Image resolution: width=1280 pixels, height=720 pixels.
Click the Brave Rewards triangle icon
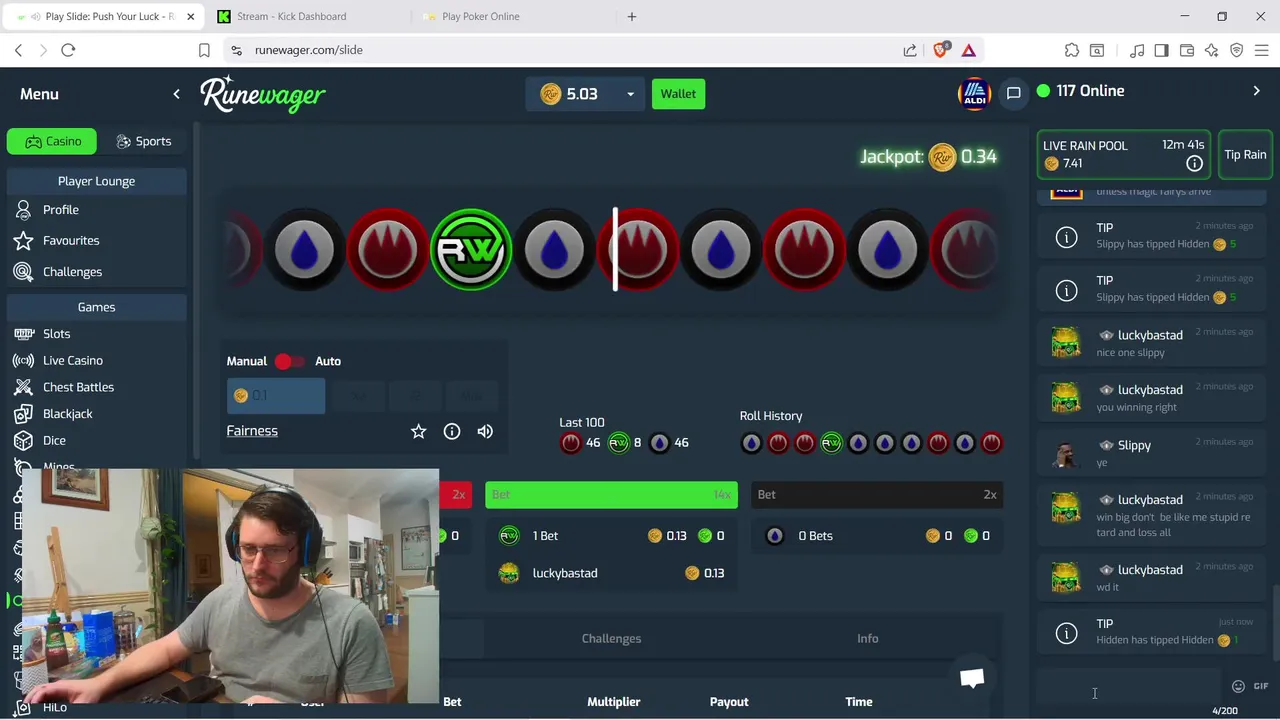969,50
